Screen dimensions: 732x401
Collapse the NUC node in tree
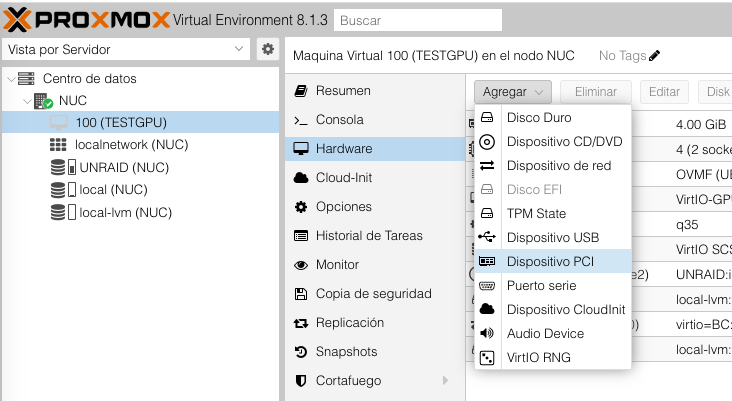[x=25, y=101]
